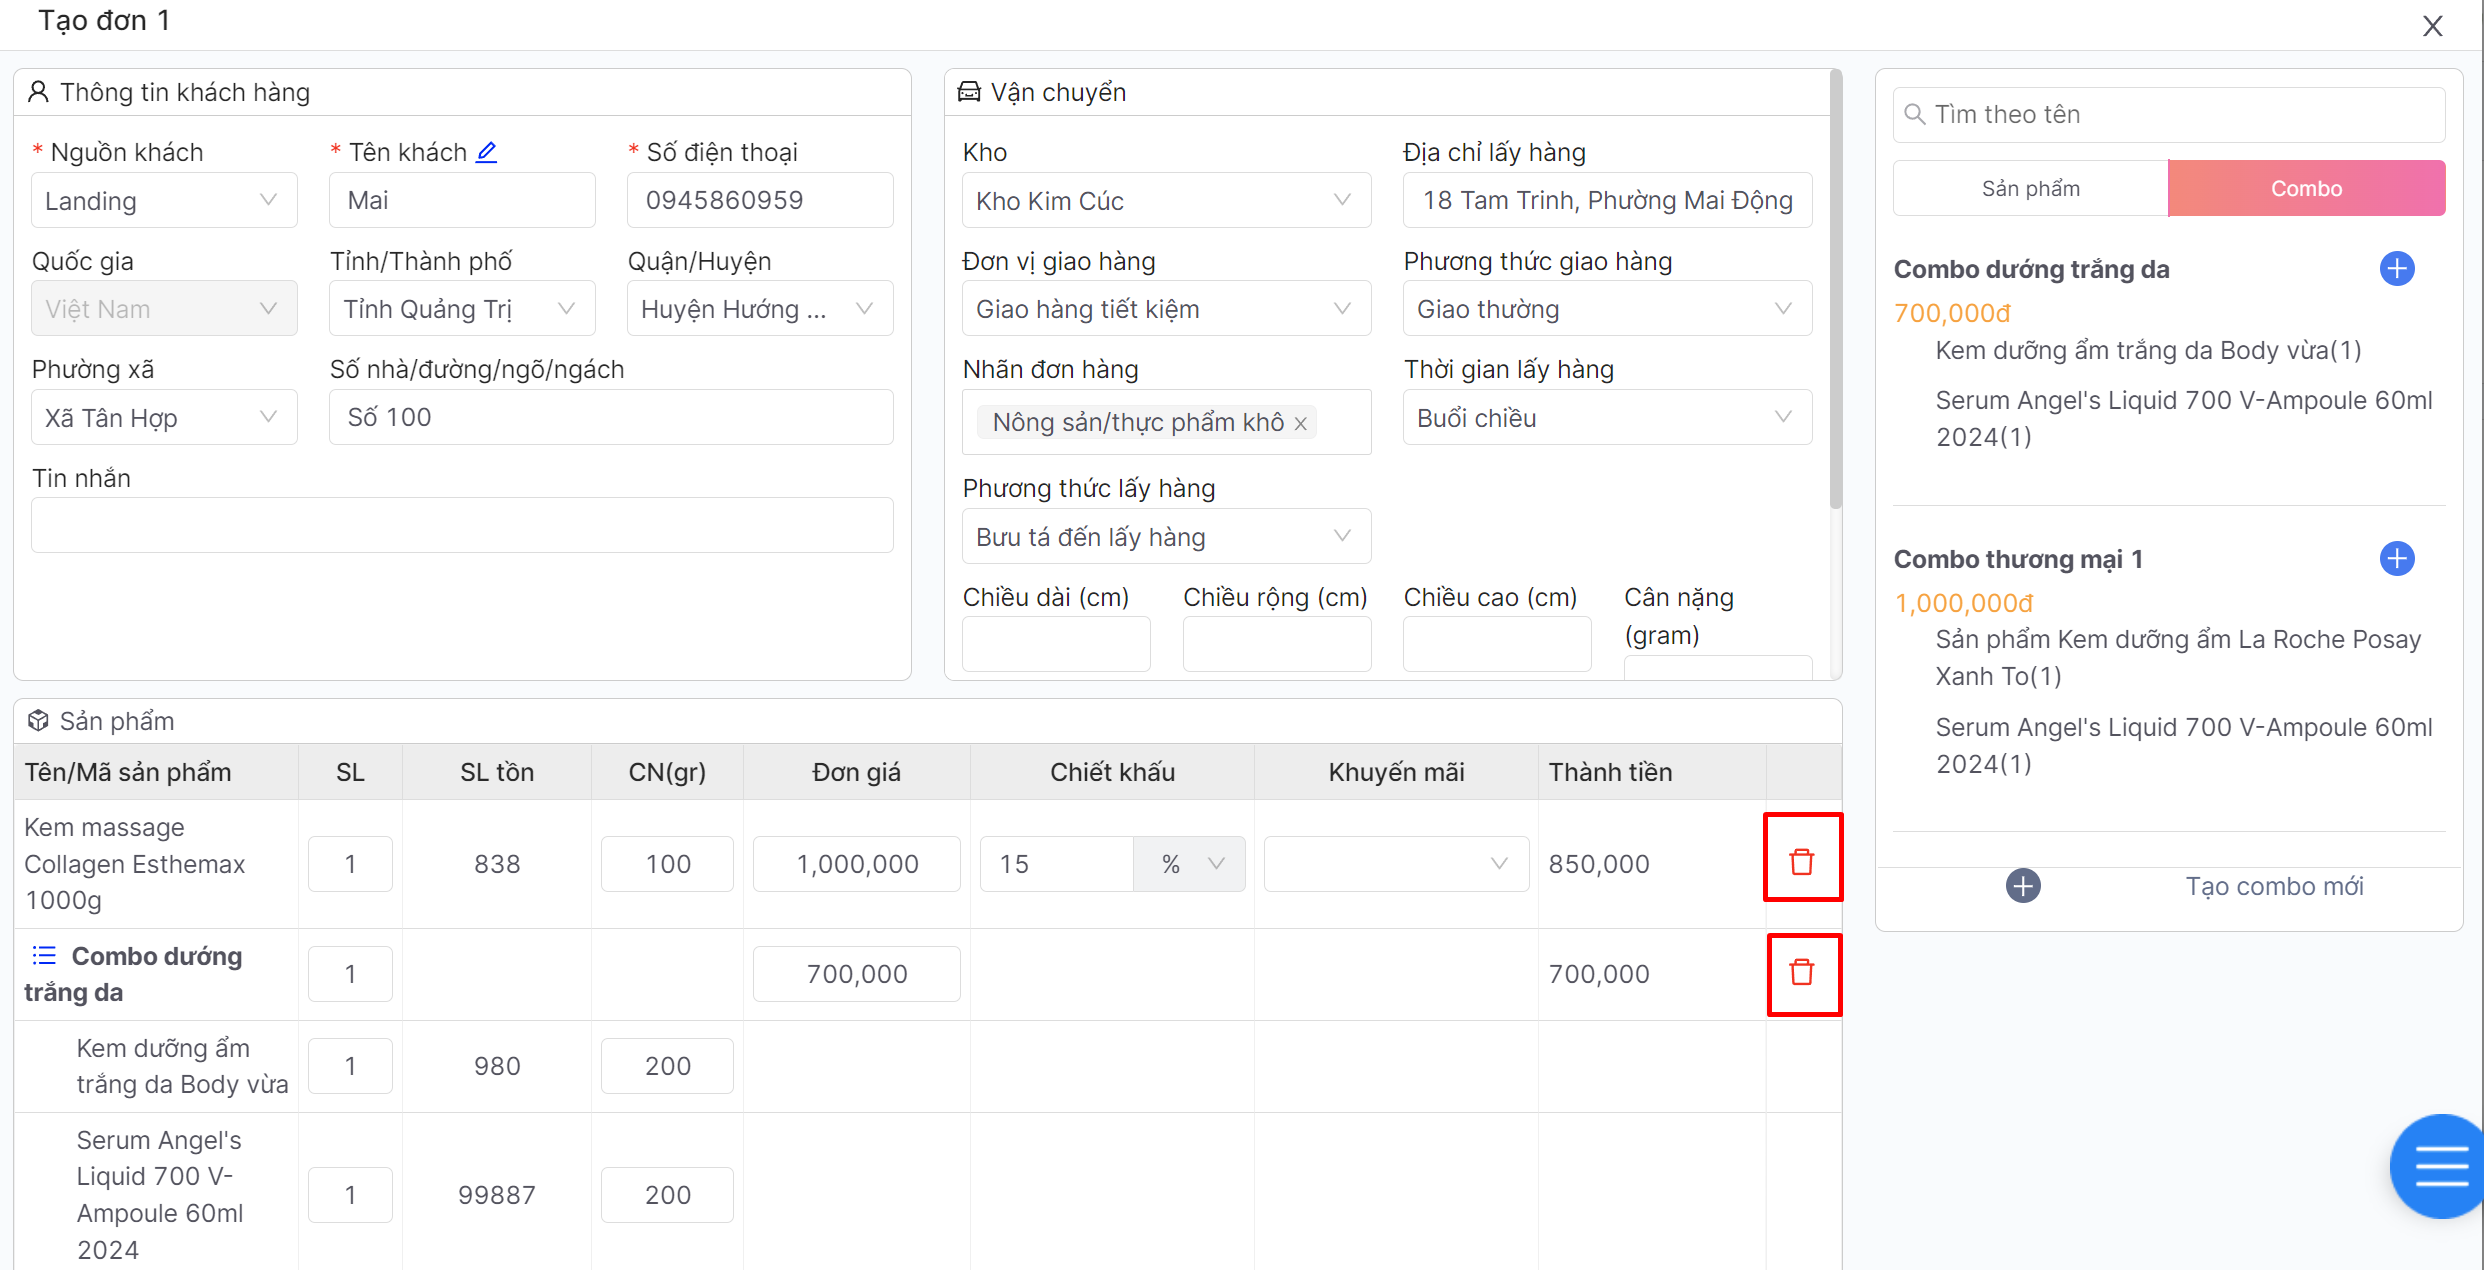
Task: Add Combo dưỡng trắng da with plus icon
Action: click(x=2397, y=269)
